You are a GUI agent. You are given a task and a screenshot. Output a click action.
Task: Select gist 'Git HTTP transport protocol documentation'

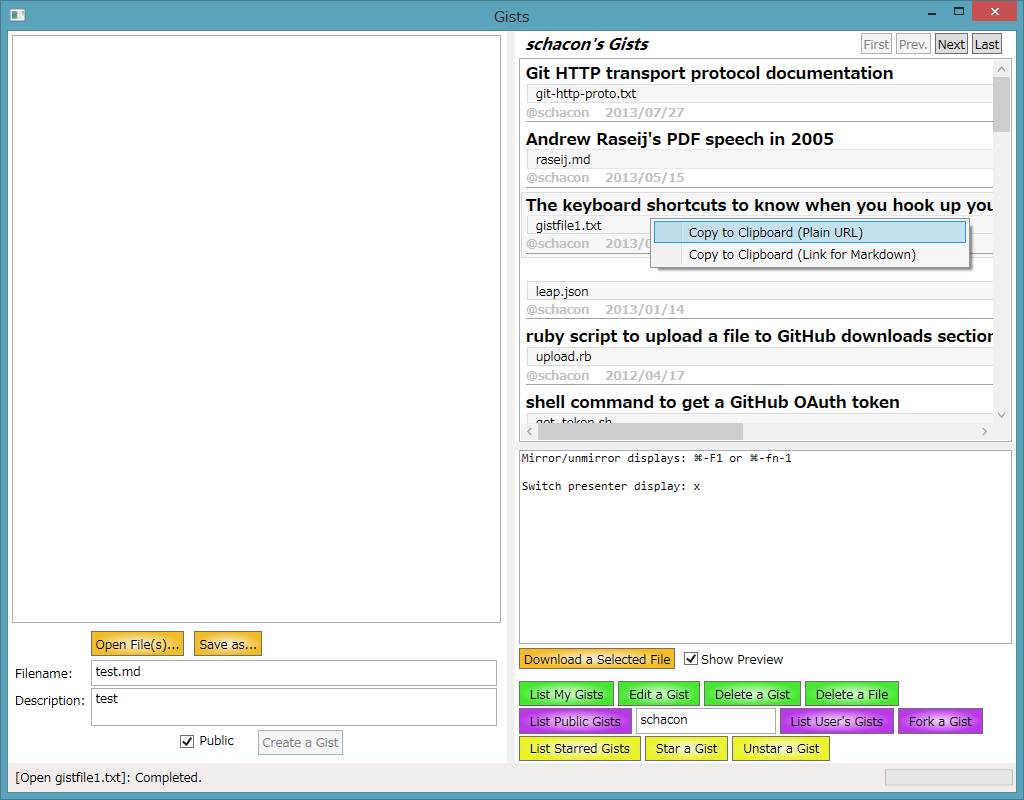709,73
